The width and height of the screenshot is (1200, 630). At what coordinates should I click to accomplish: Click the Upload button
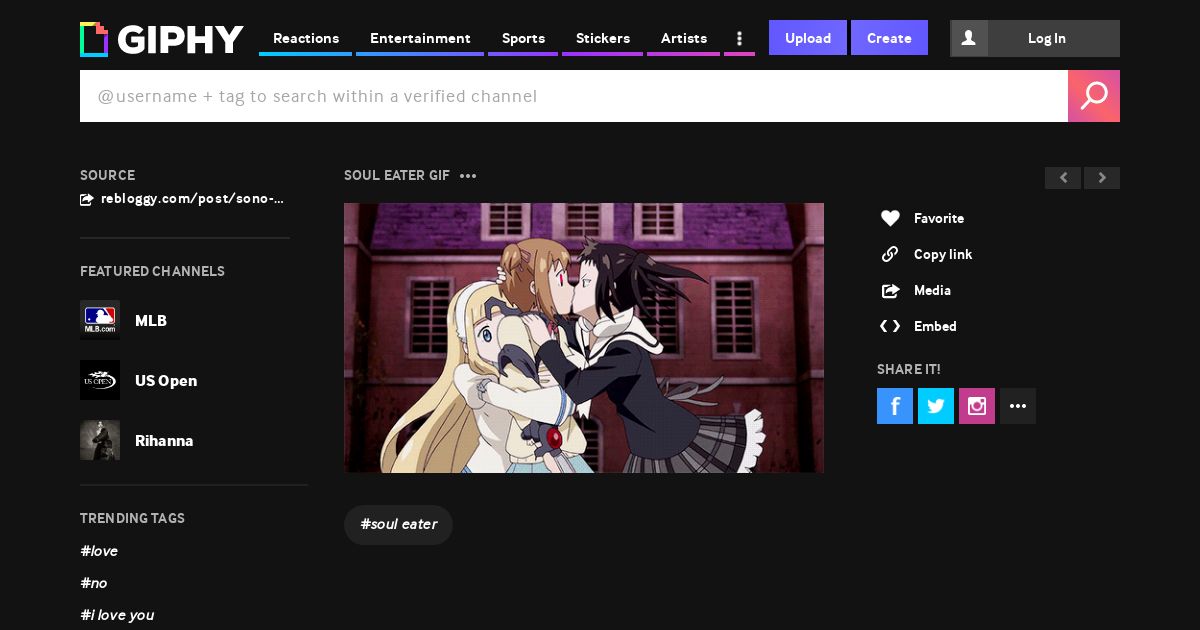tap(808, 38)
